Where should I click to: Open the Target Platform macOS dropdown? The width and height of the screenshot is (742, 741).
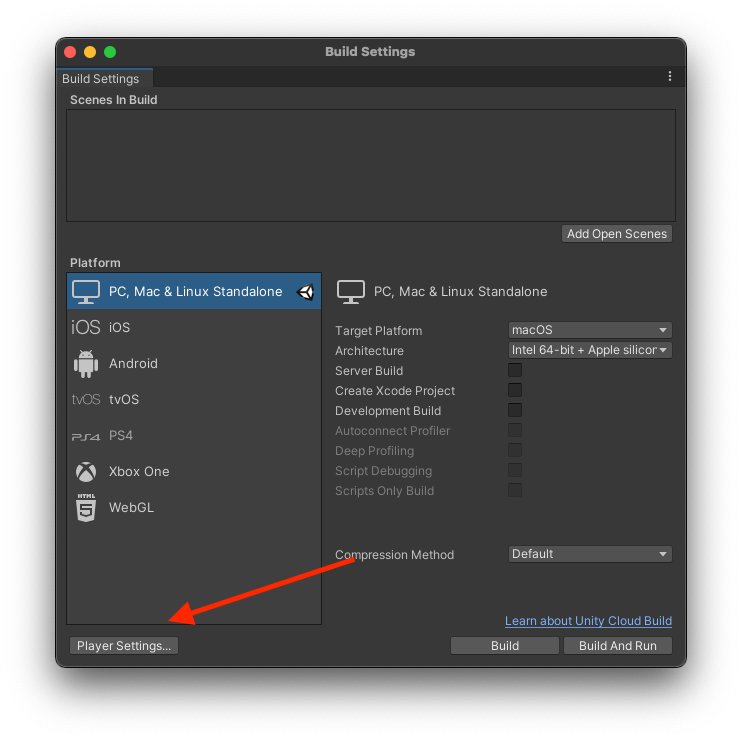tap(590, 330)
